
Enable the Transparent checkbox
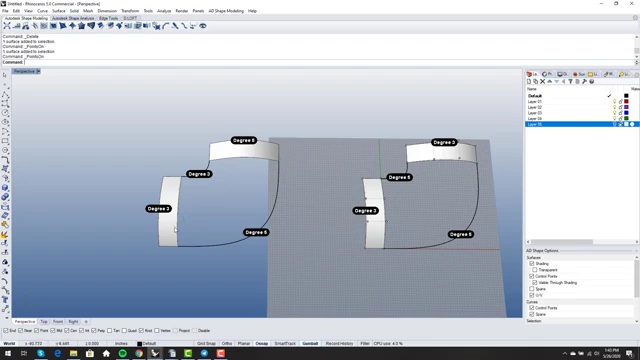[535, 270]
